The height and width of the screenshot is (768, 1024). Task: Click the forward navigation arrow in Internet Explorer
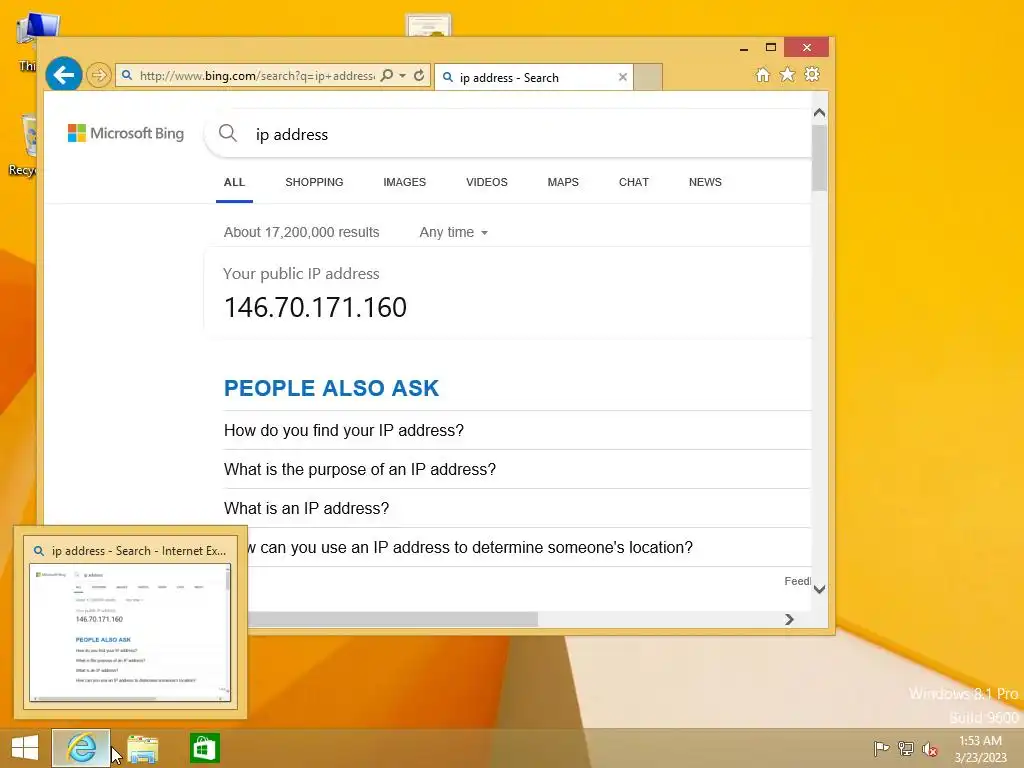[x=99, y=75]
